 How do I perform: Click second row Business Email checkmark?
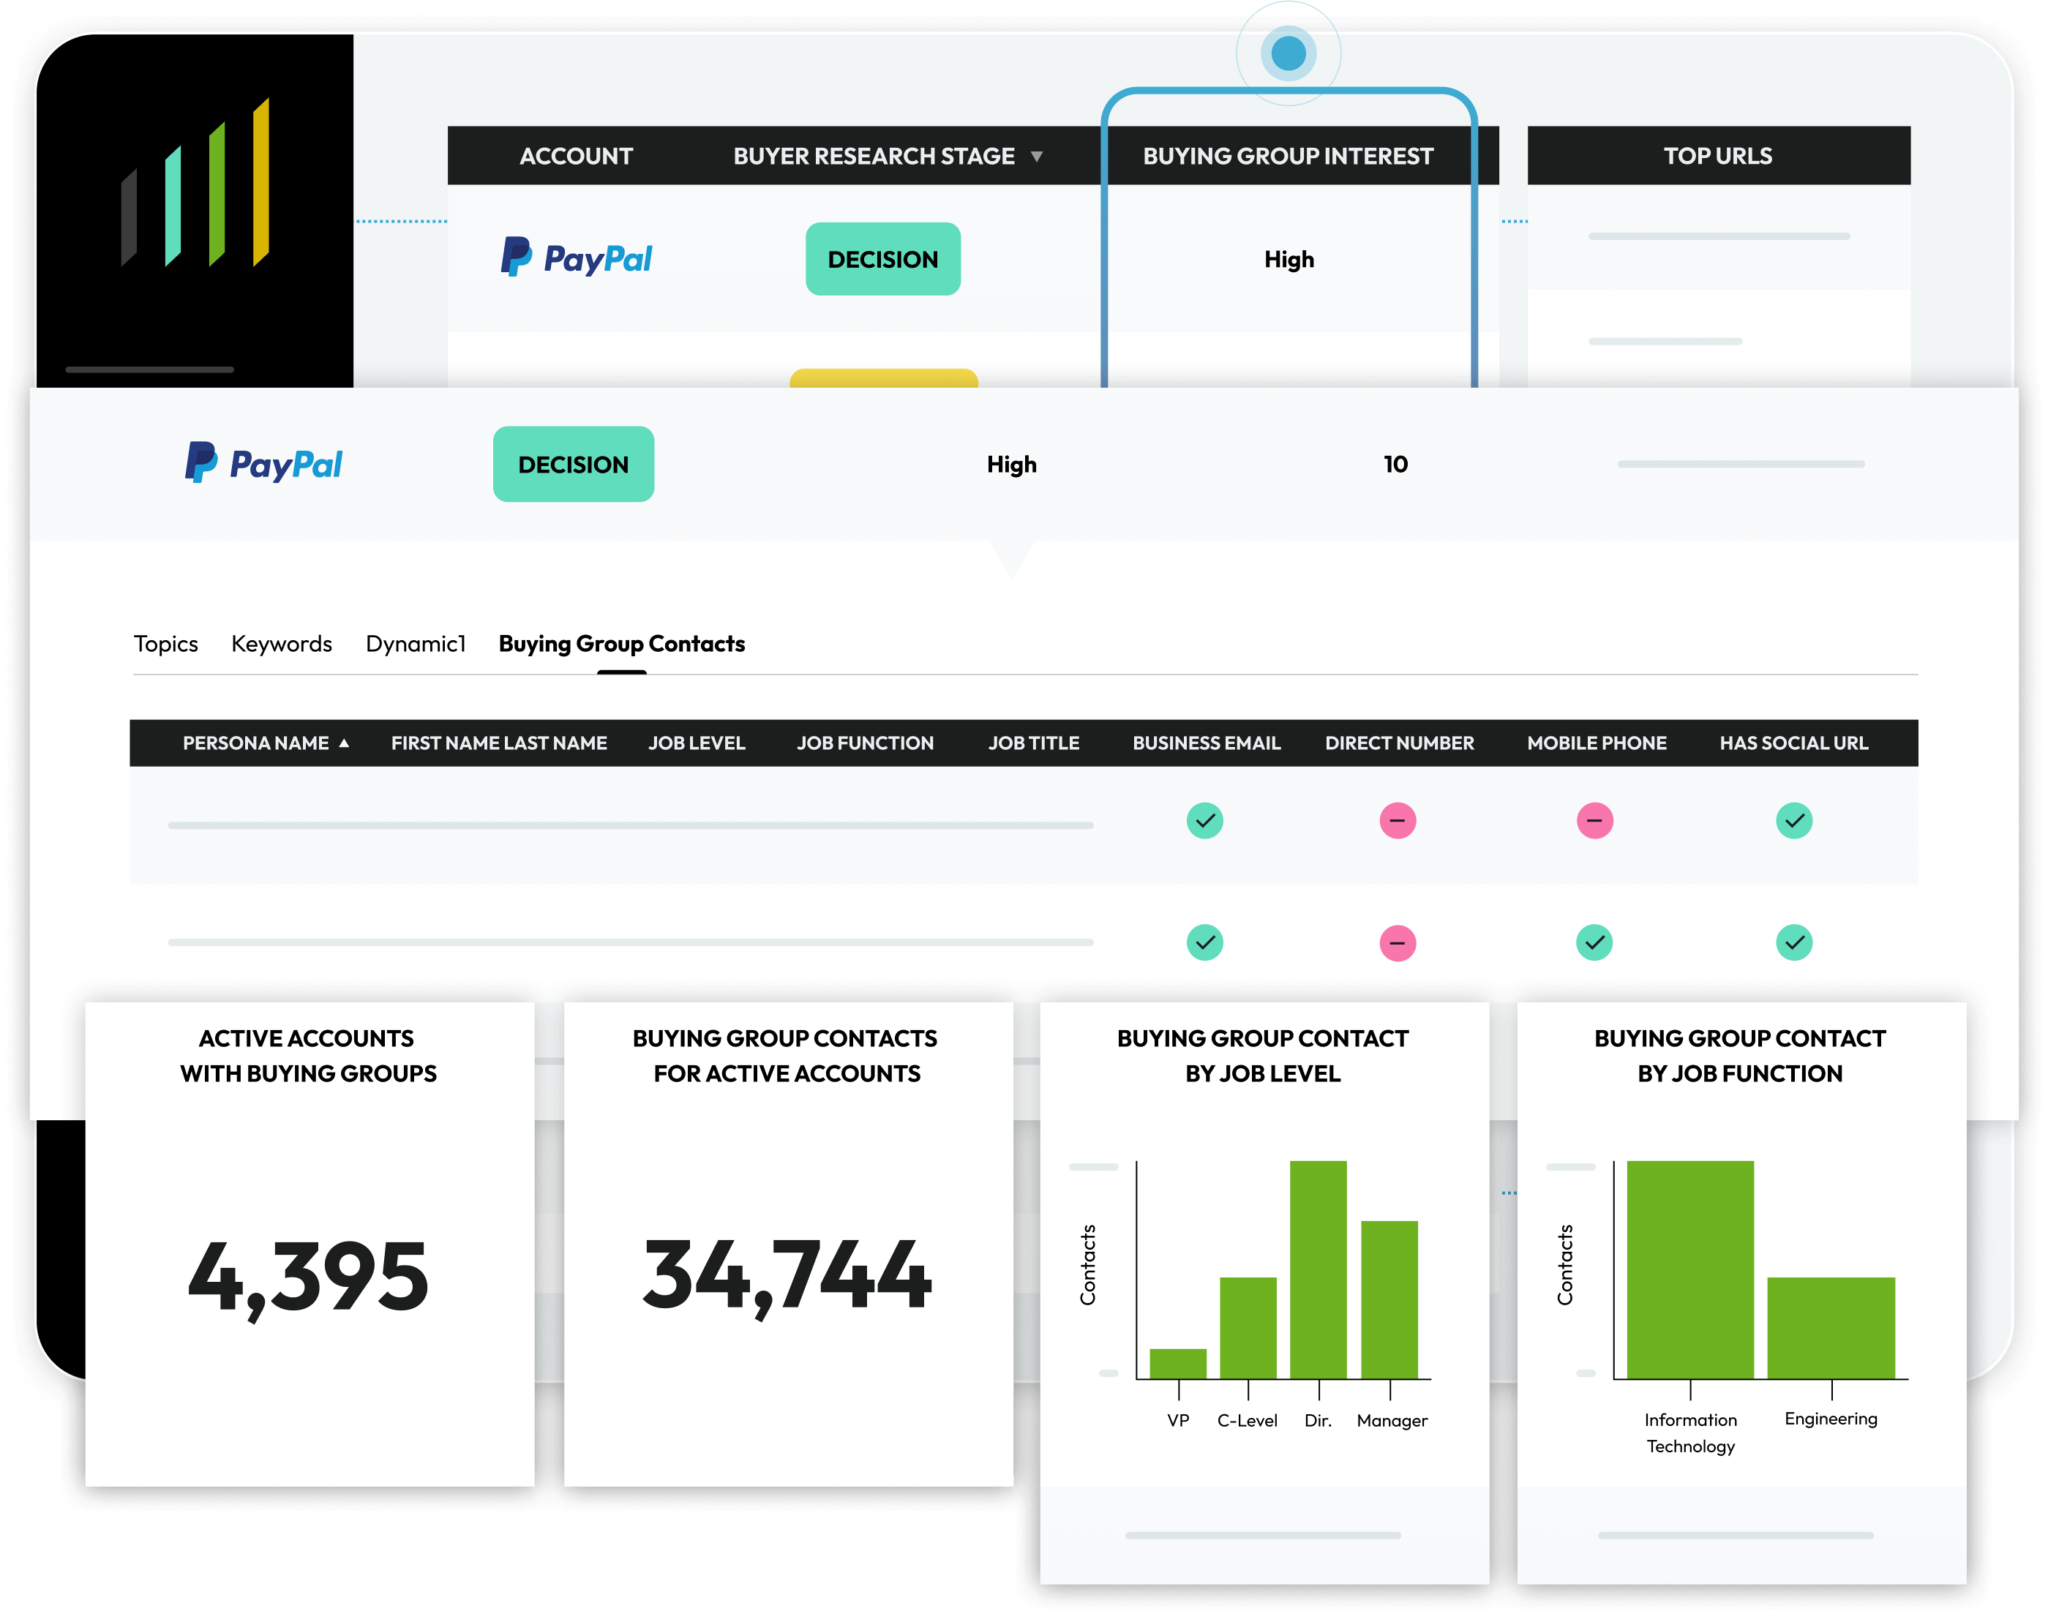coord(1205,943)
